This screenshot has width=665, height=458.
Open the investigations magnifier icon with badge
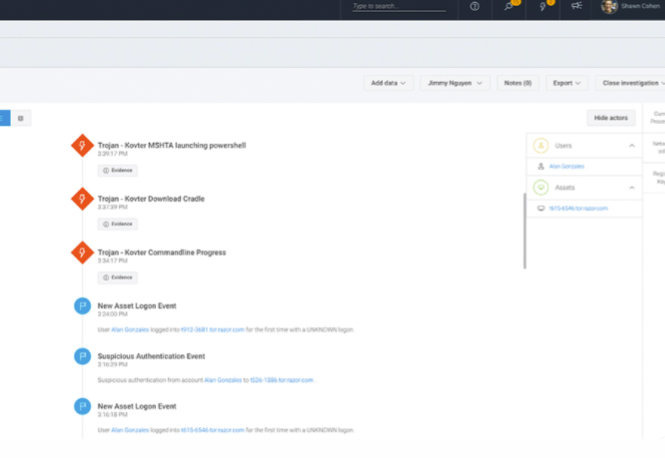pos(509,6)
